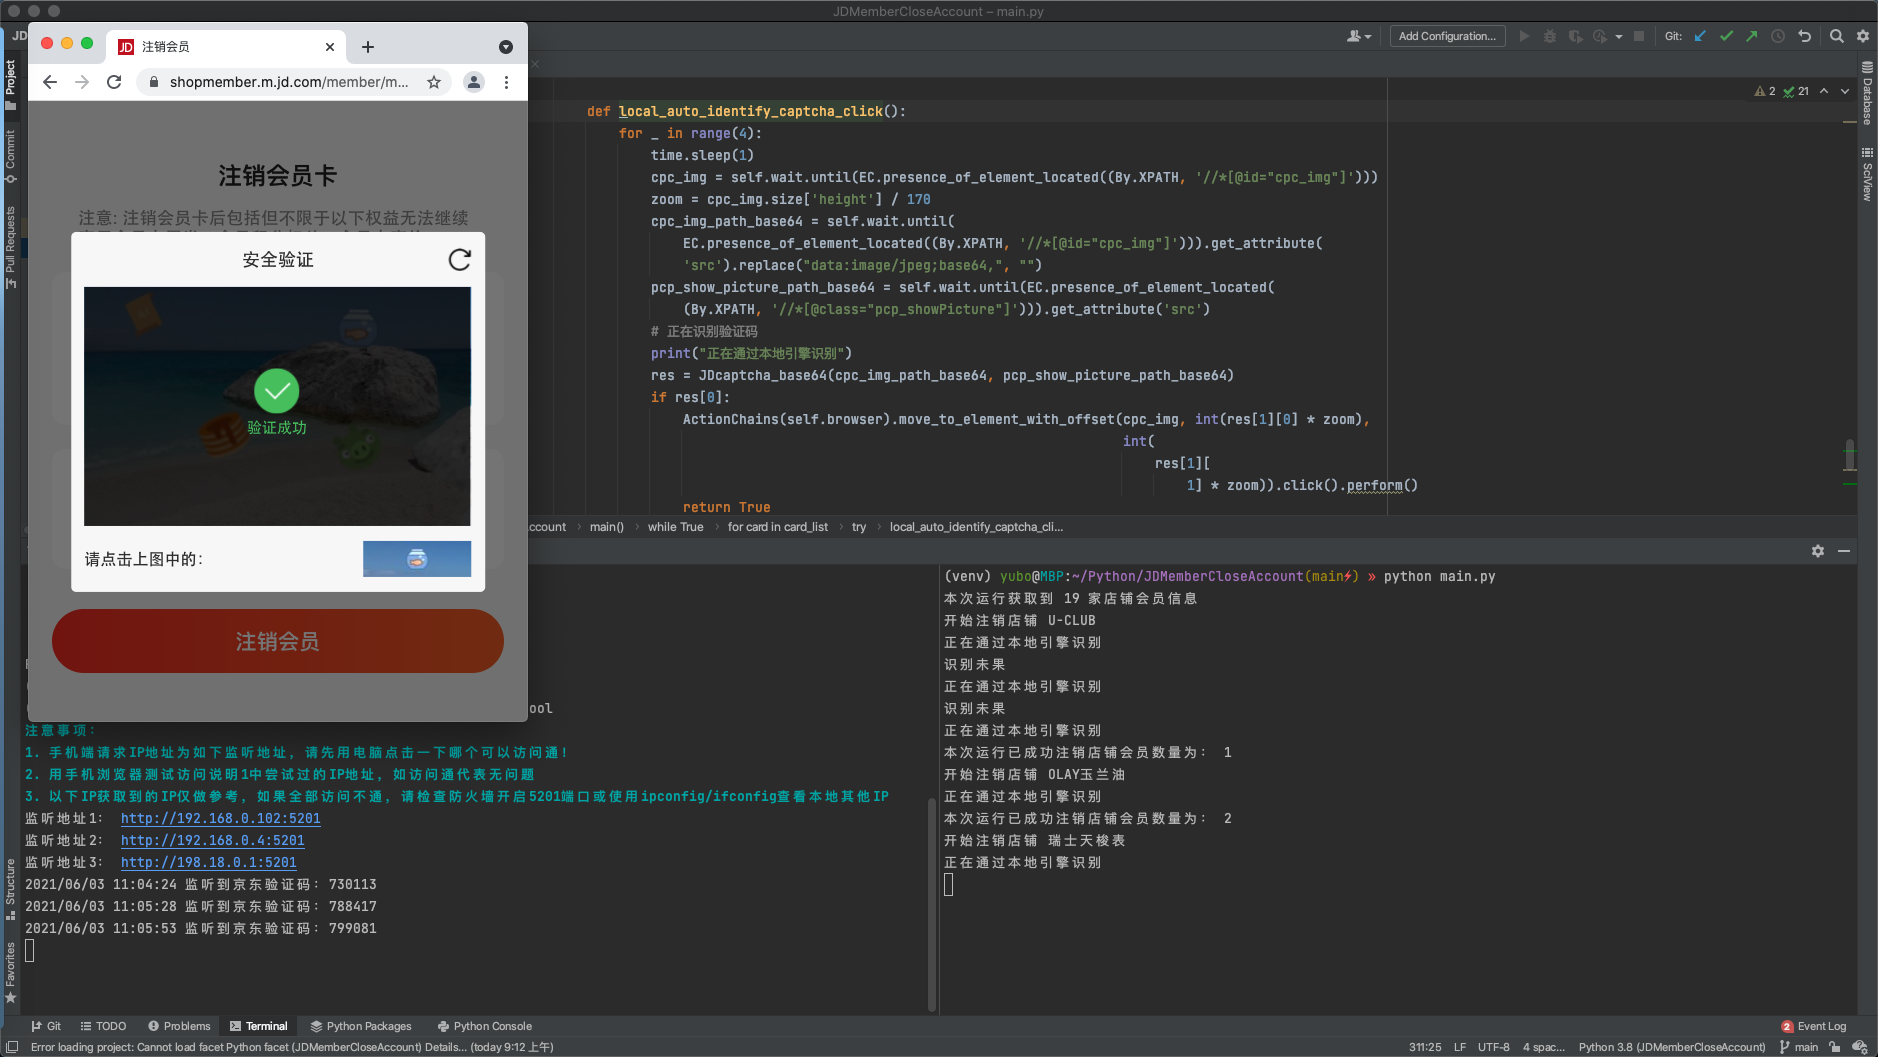Switch to Python Packages bottom tab

pos(361,1026)
